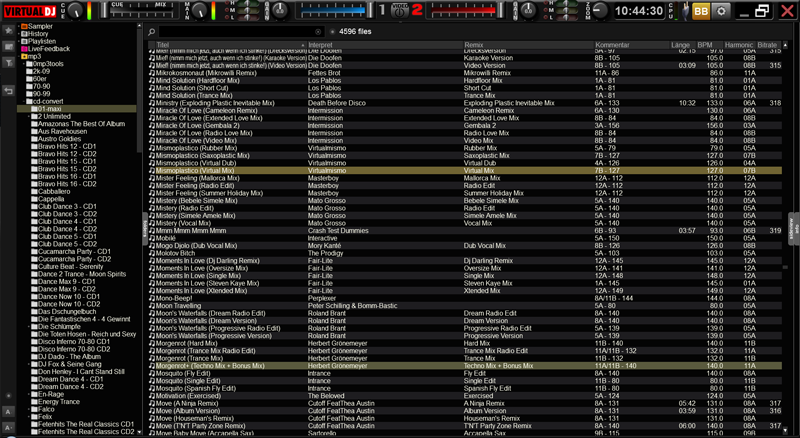This screenshot has width=800, height=438.
Task: Sort by the Kommentar column header
Action: tap(632, 45)
